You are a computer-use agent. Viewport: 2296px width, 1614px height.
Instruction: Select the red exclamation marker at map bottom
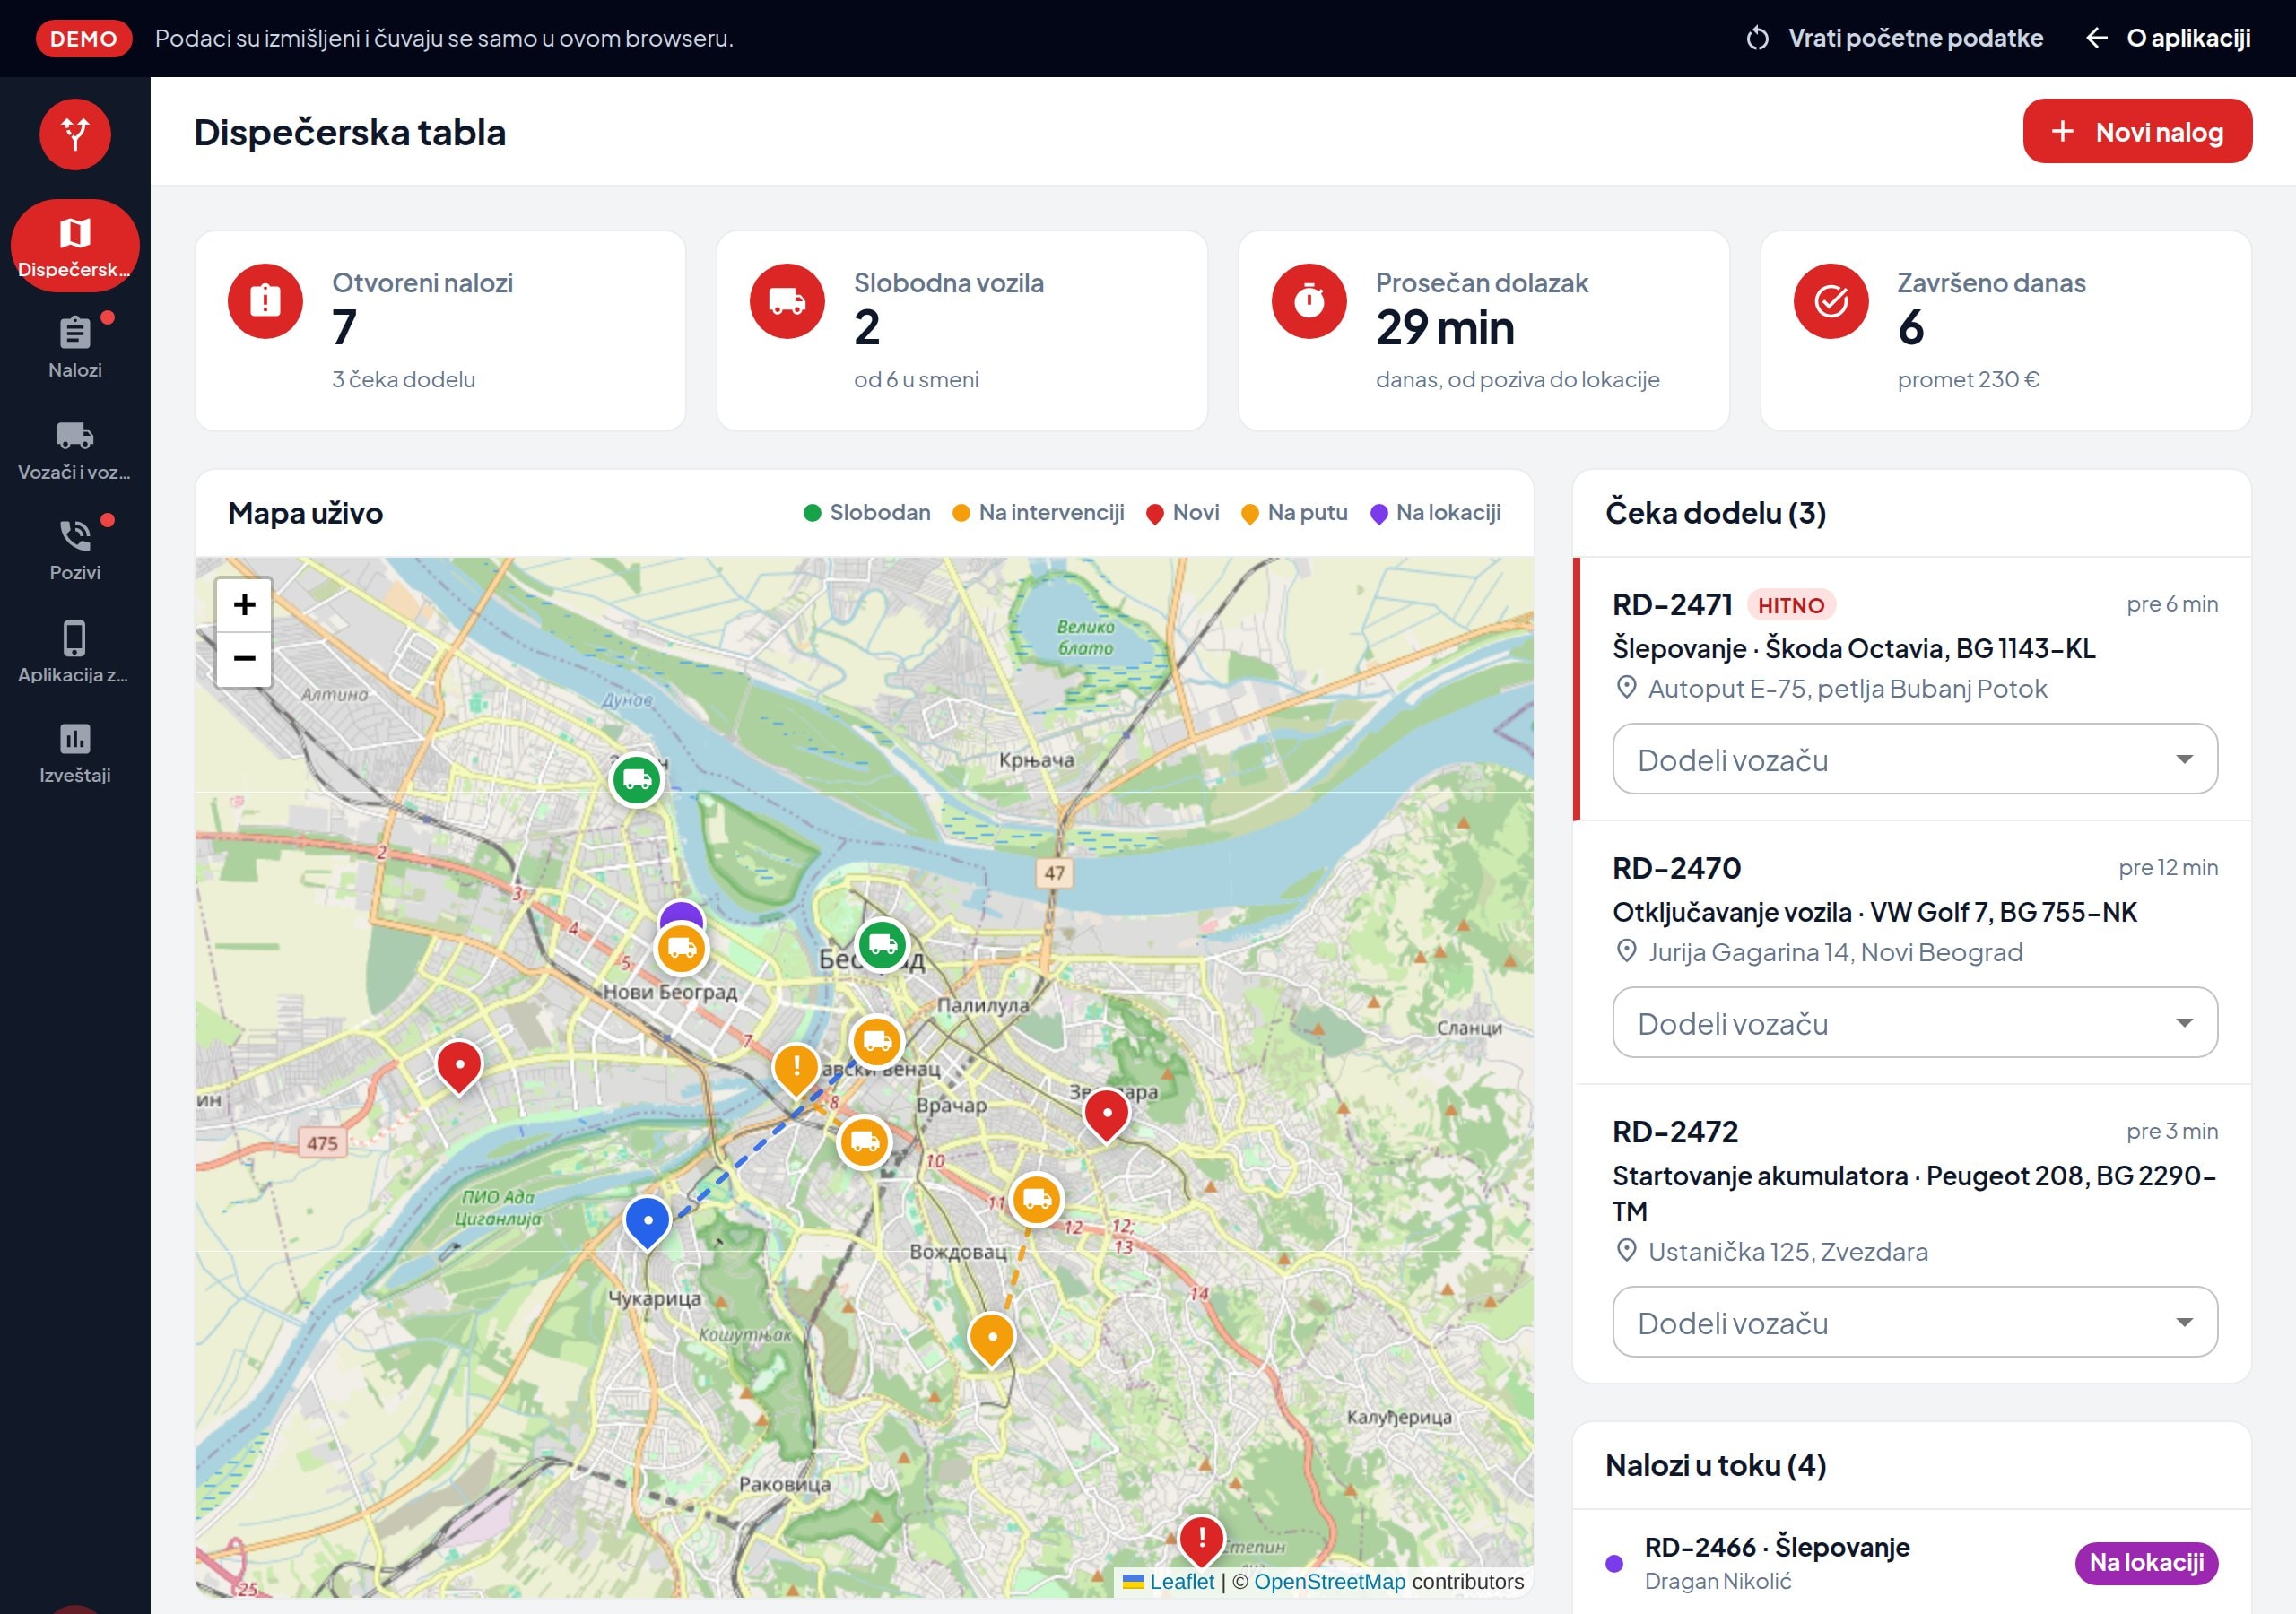1201,1540
